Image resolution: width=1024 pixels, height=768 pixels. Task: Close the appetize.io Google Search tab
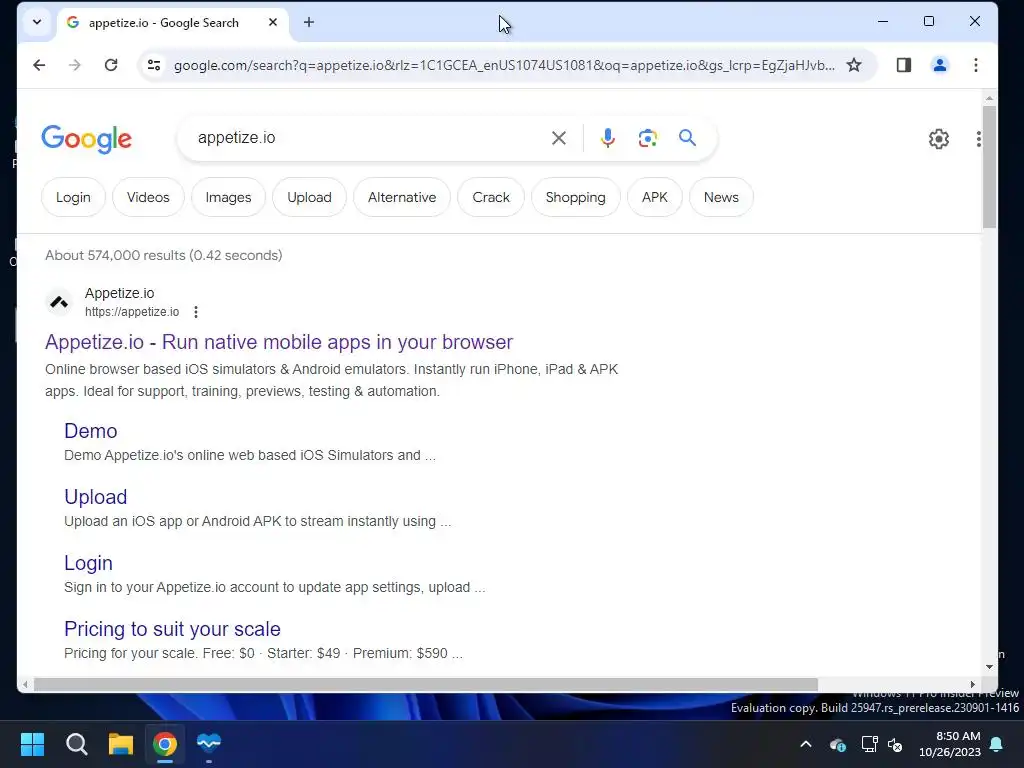click(x=273, y=22)
